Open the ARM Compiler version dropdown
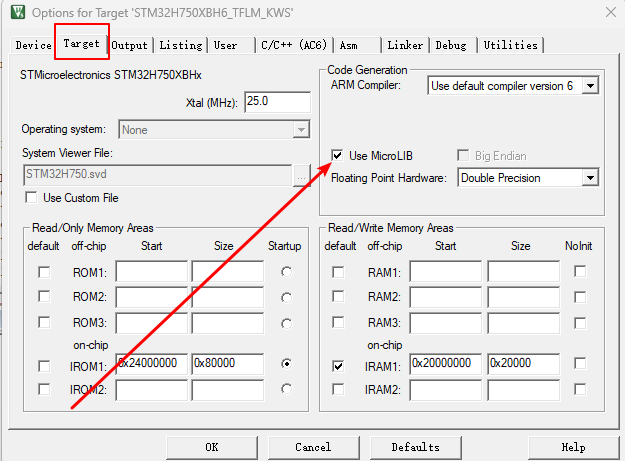Image resolution: width=625 pixels, height=461 pixels. coord(513,86)
